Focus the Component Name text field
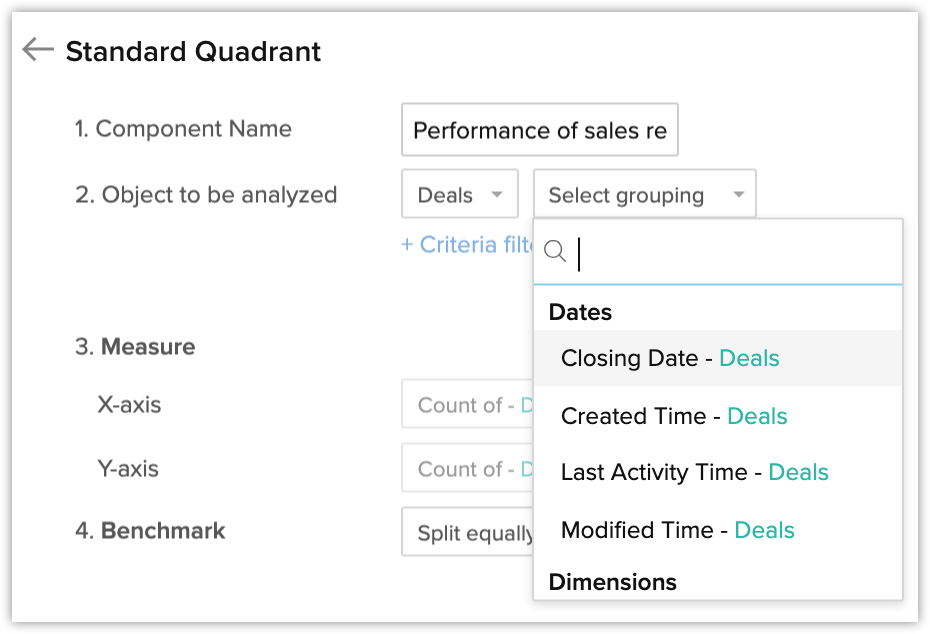 pyautogui.click(x=539, y=130)
